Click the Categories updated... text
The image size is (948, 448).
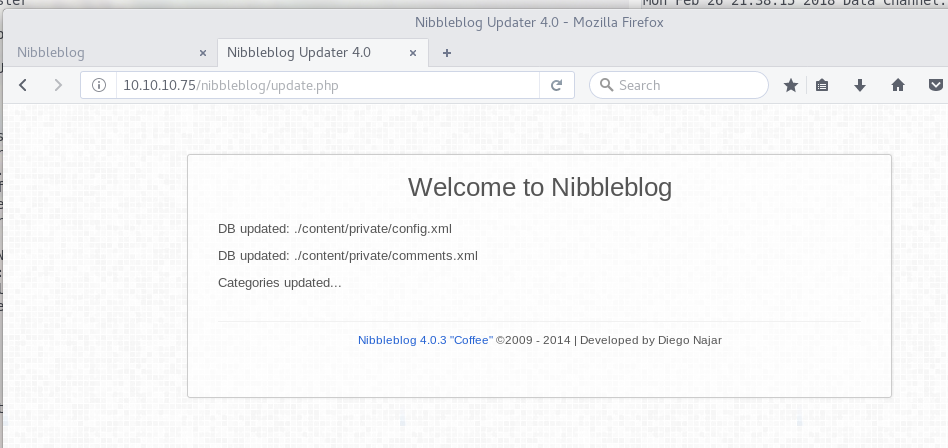tap(280, 283)
